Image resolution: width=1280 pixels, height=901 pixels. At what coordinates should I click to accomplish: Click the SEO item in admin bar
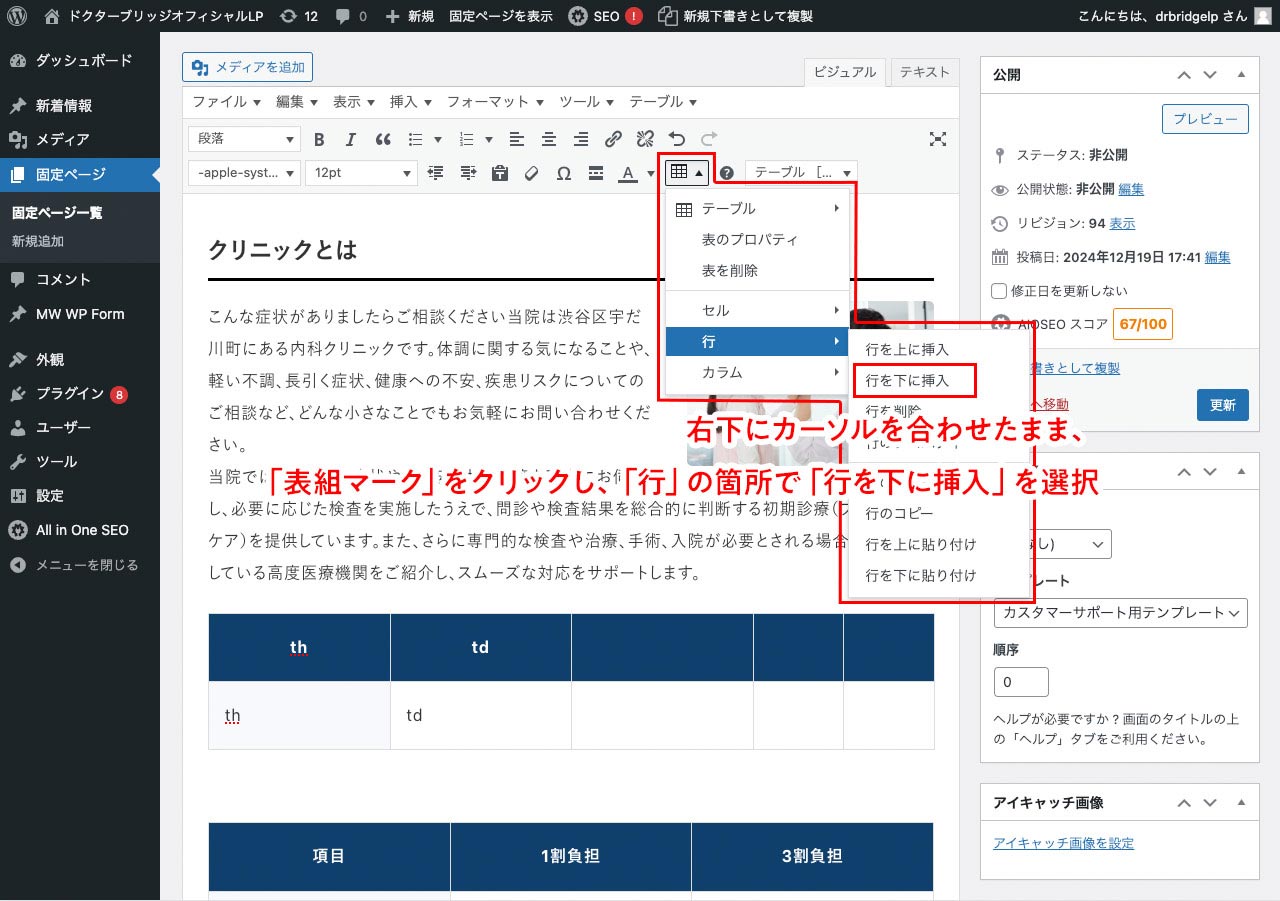click(x=605, y=16)
